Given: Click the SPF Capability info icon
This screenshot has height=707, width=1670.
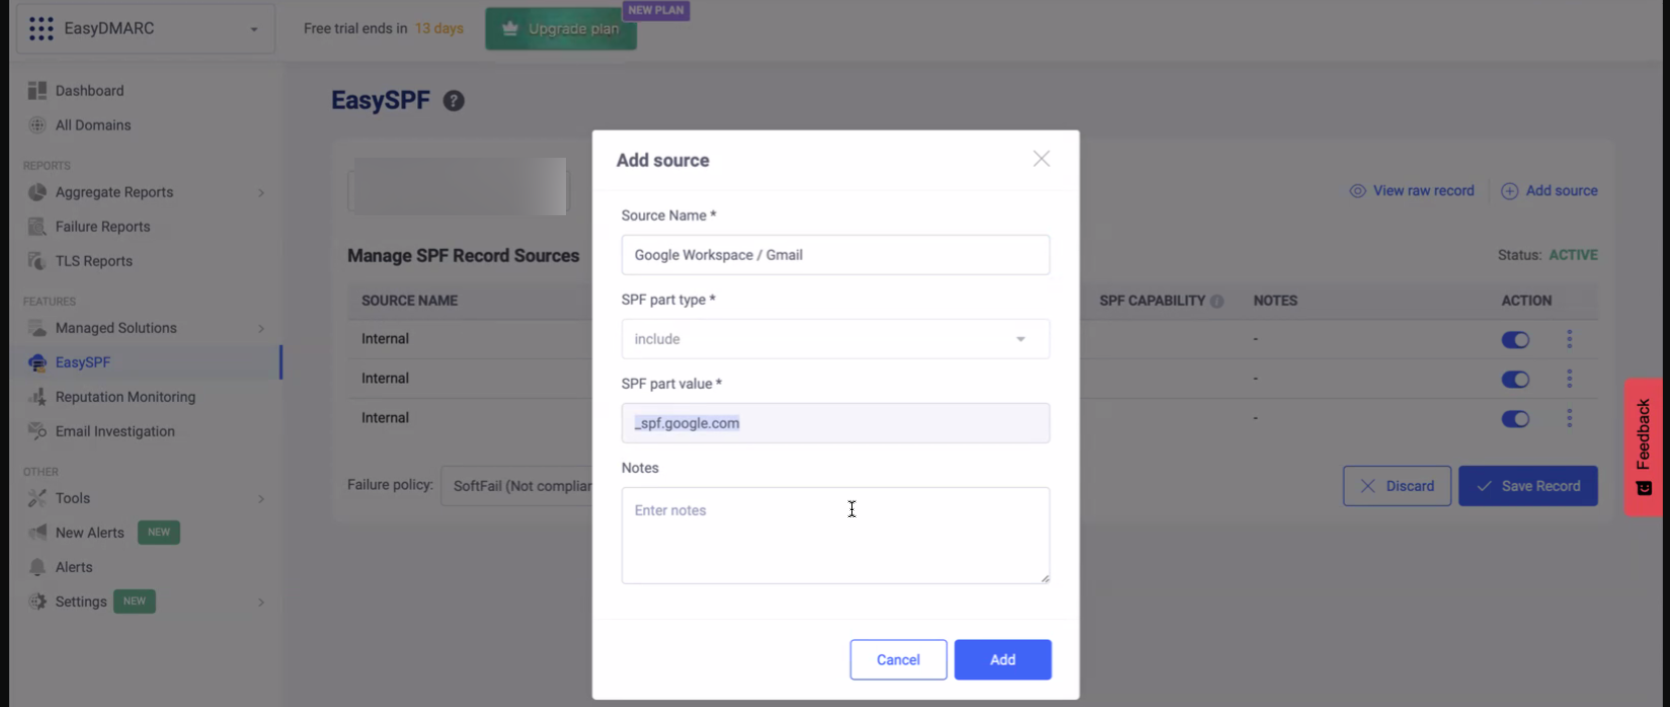Looking at the screenshot, I should coord(1217,301).
